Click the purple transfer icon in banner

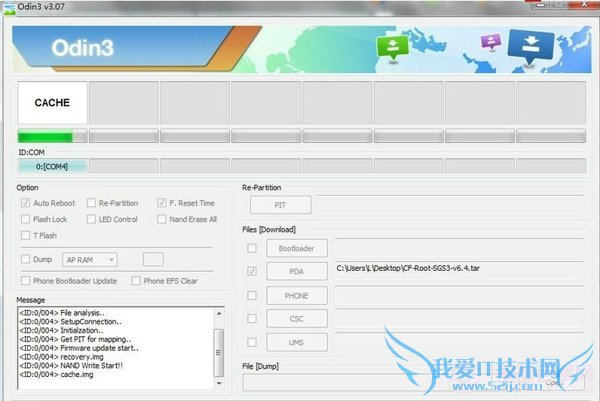[491, 41]
